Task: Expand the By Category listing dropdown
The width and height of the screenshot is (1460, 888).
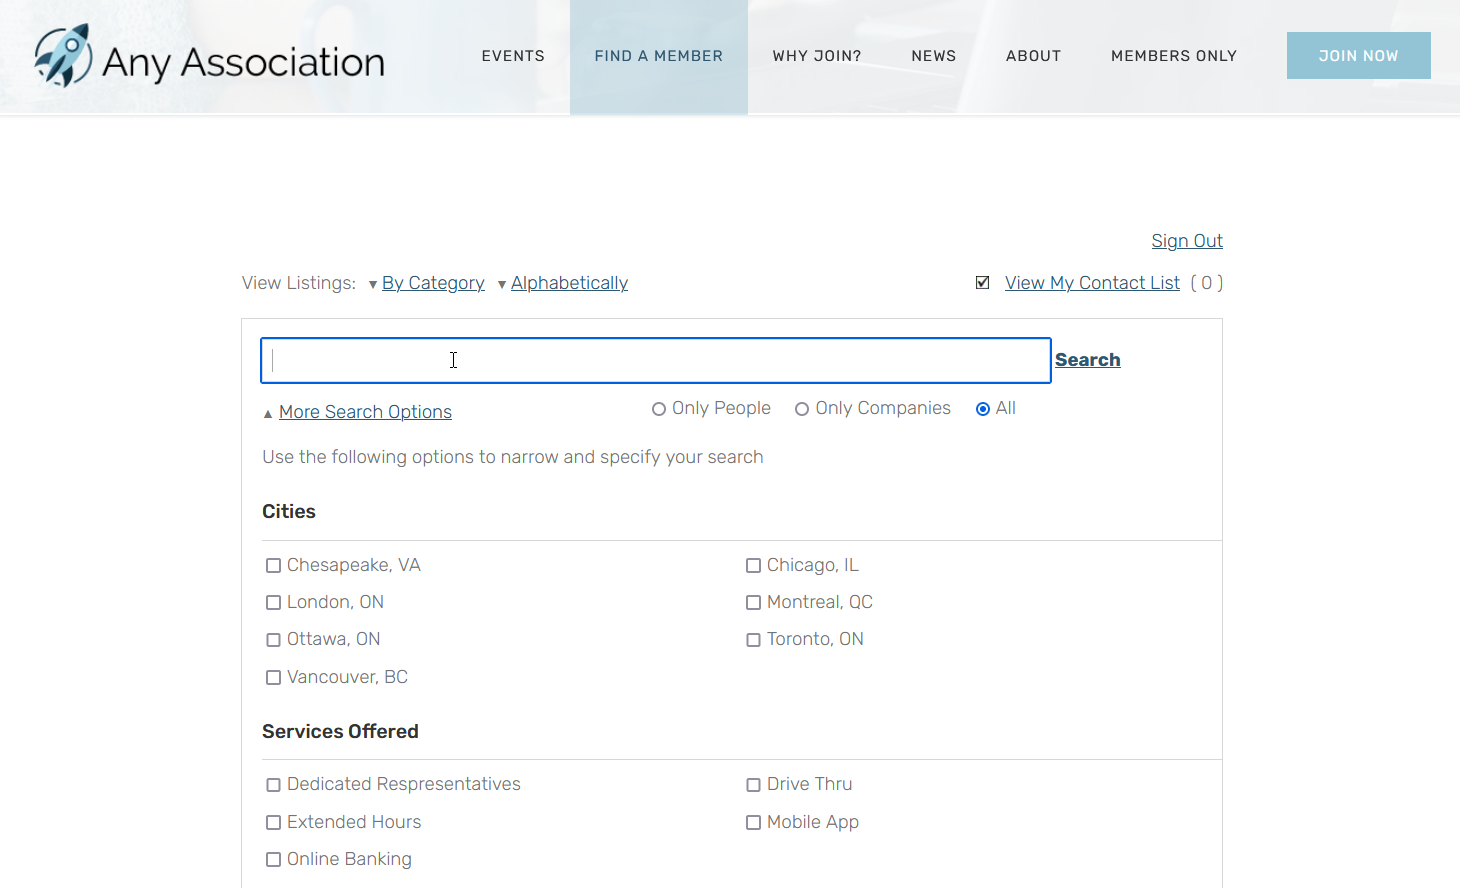Action: 433,283
